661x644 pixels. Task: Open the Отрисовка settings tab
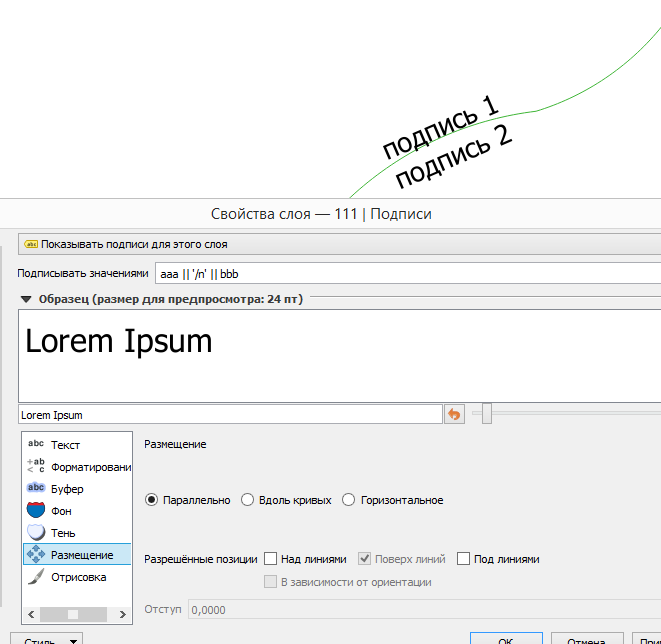coord(78,577)
